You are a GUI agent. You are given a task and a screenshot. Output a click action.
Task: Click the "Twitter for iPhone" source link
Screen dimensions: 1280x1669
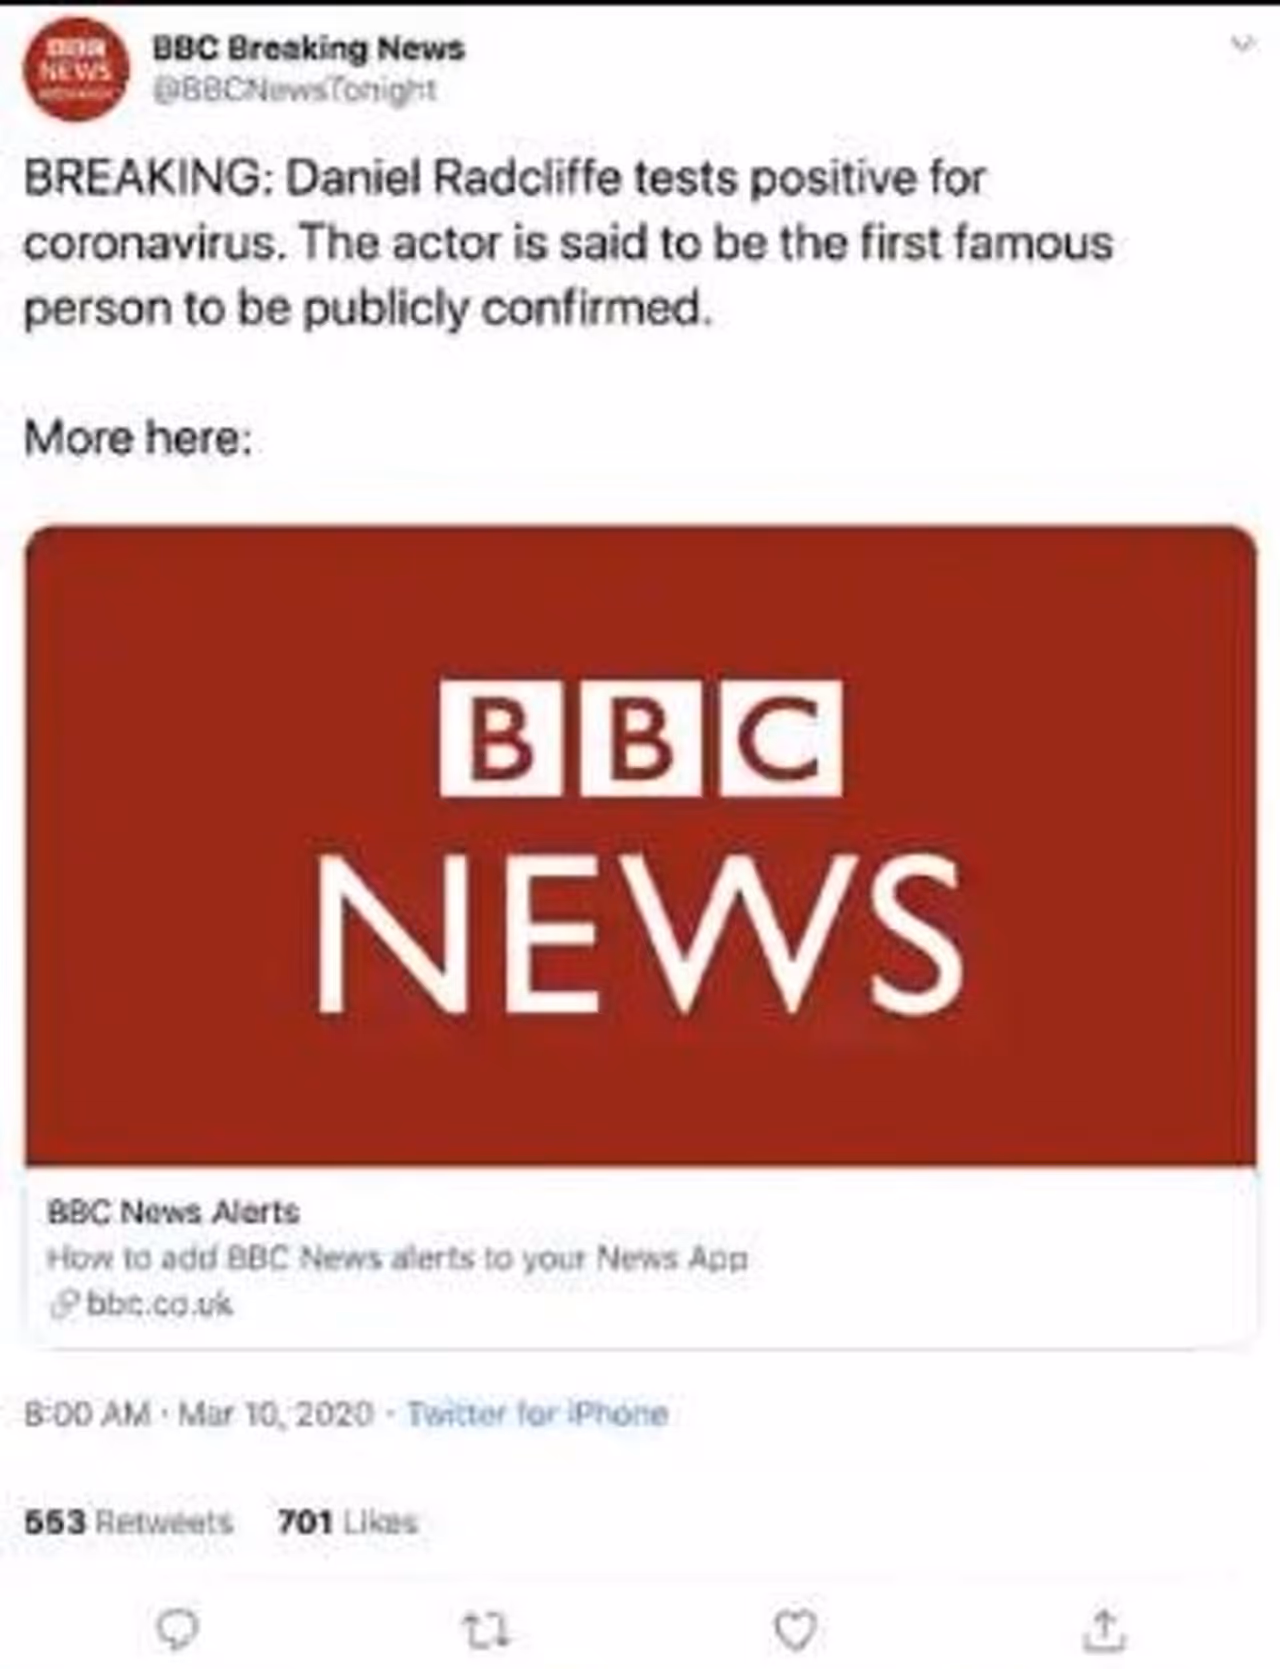coord(537,1413)
